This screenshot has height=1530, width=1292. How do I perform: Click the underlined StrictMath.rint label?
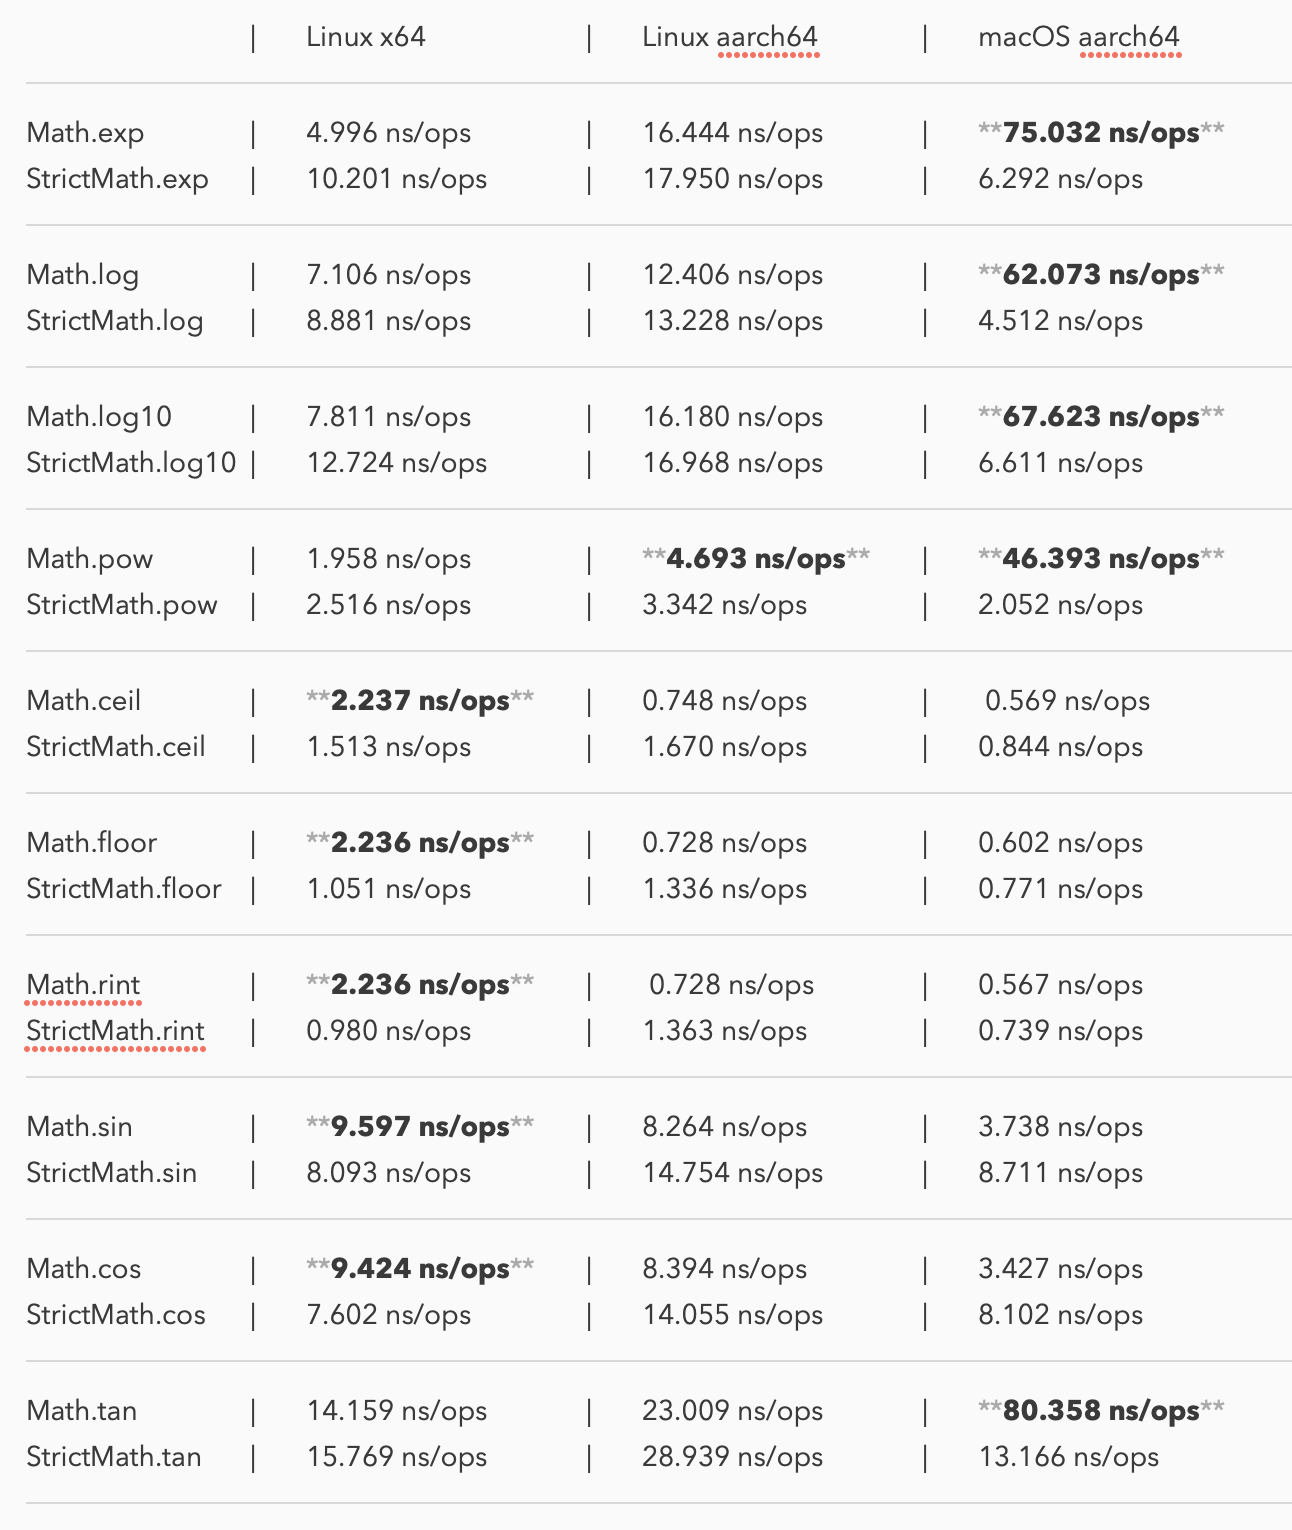[x=116, y=1031]
